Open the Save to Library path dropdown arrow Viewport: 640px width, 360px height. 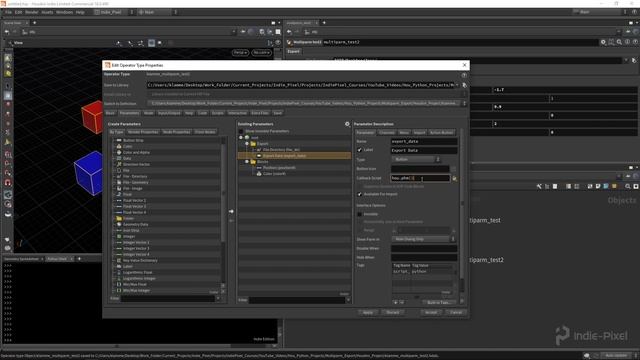point(458,85)
